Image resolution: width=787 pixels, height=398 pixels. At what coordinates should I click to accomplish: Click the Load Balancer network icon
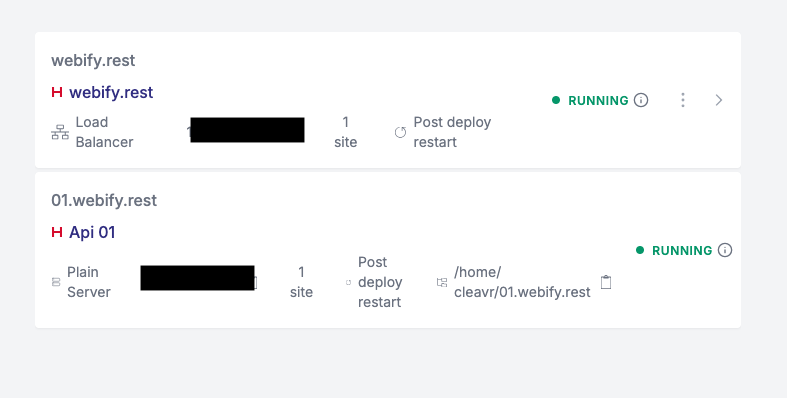60,132
